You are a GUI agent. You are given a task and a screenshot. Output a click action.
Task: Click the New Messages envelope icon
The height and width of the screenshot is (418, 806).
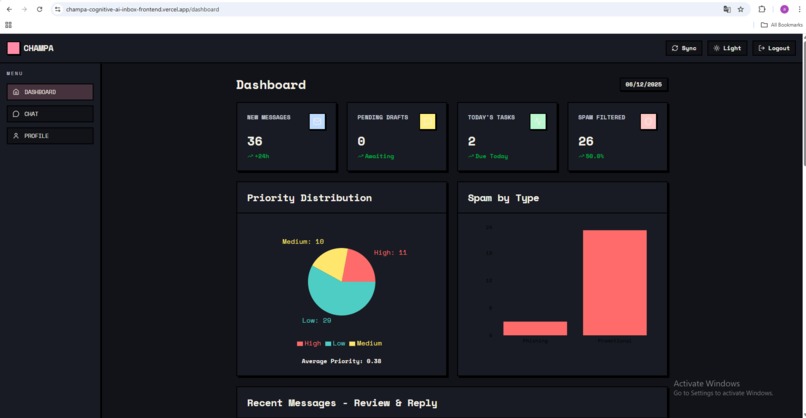[317, 121]
